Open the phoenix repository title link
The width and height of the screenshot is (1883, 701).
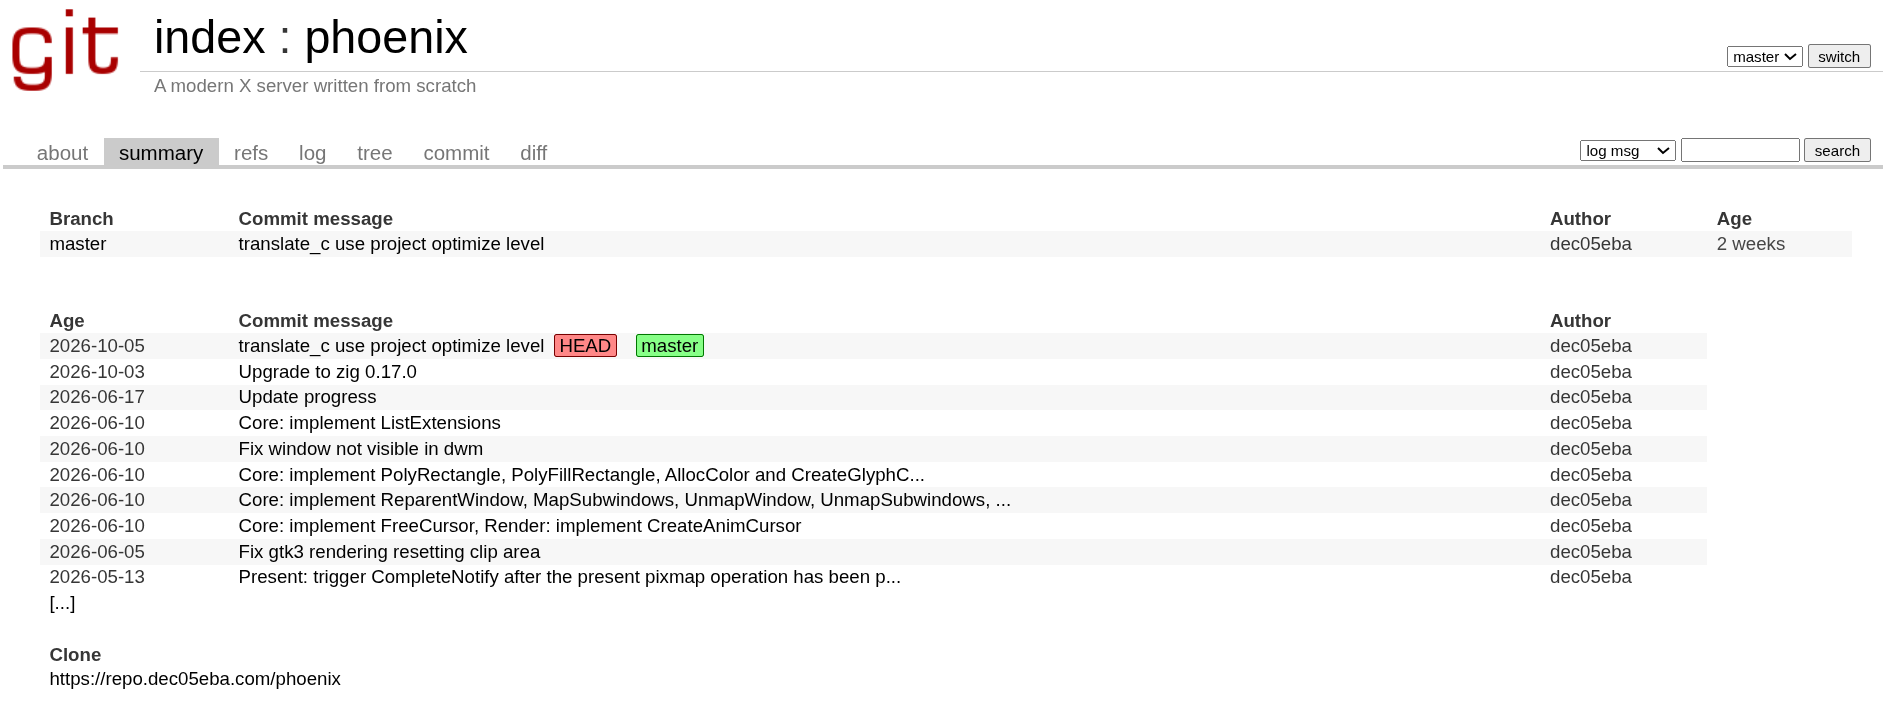(386, 38)
